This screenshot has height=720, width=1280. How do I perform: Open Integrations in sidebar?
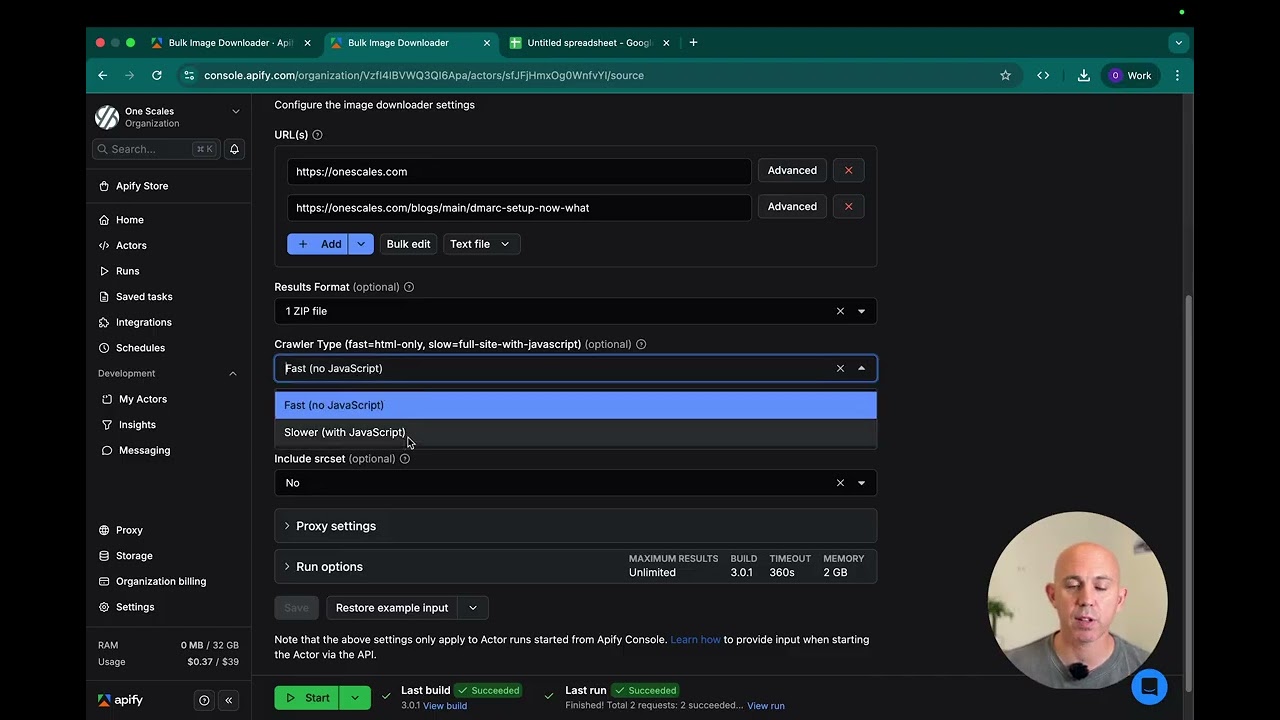tap(143, 322)
